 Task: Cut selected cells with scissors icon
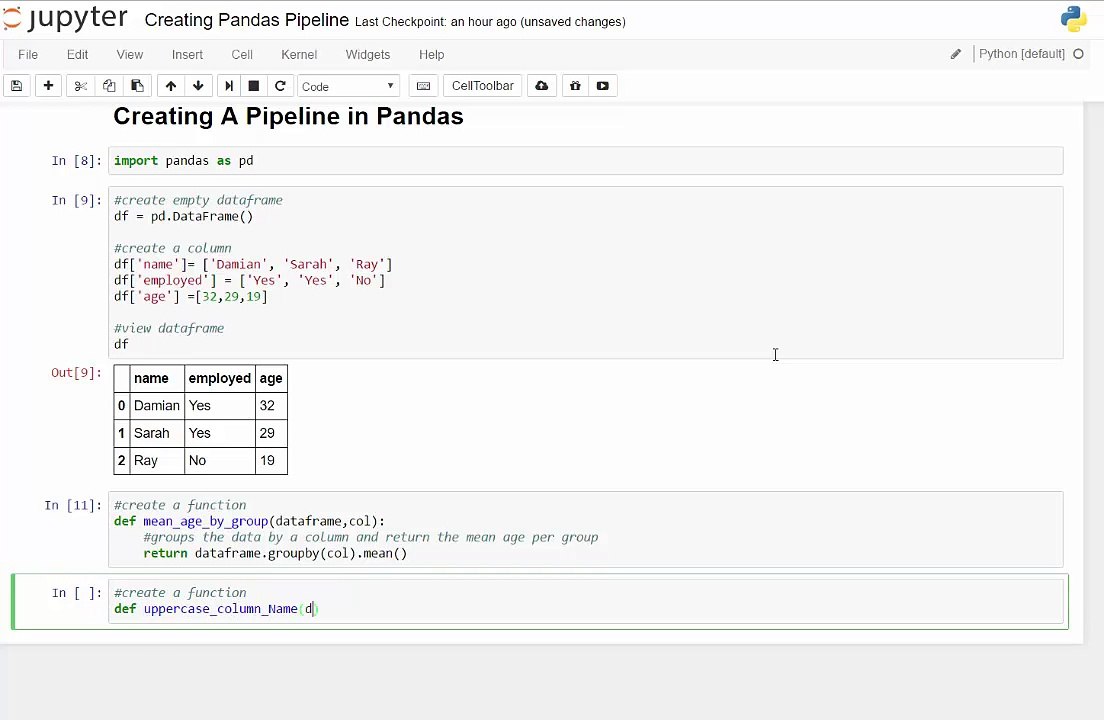80,86
